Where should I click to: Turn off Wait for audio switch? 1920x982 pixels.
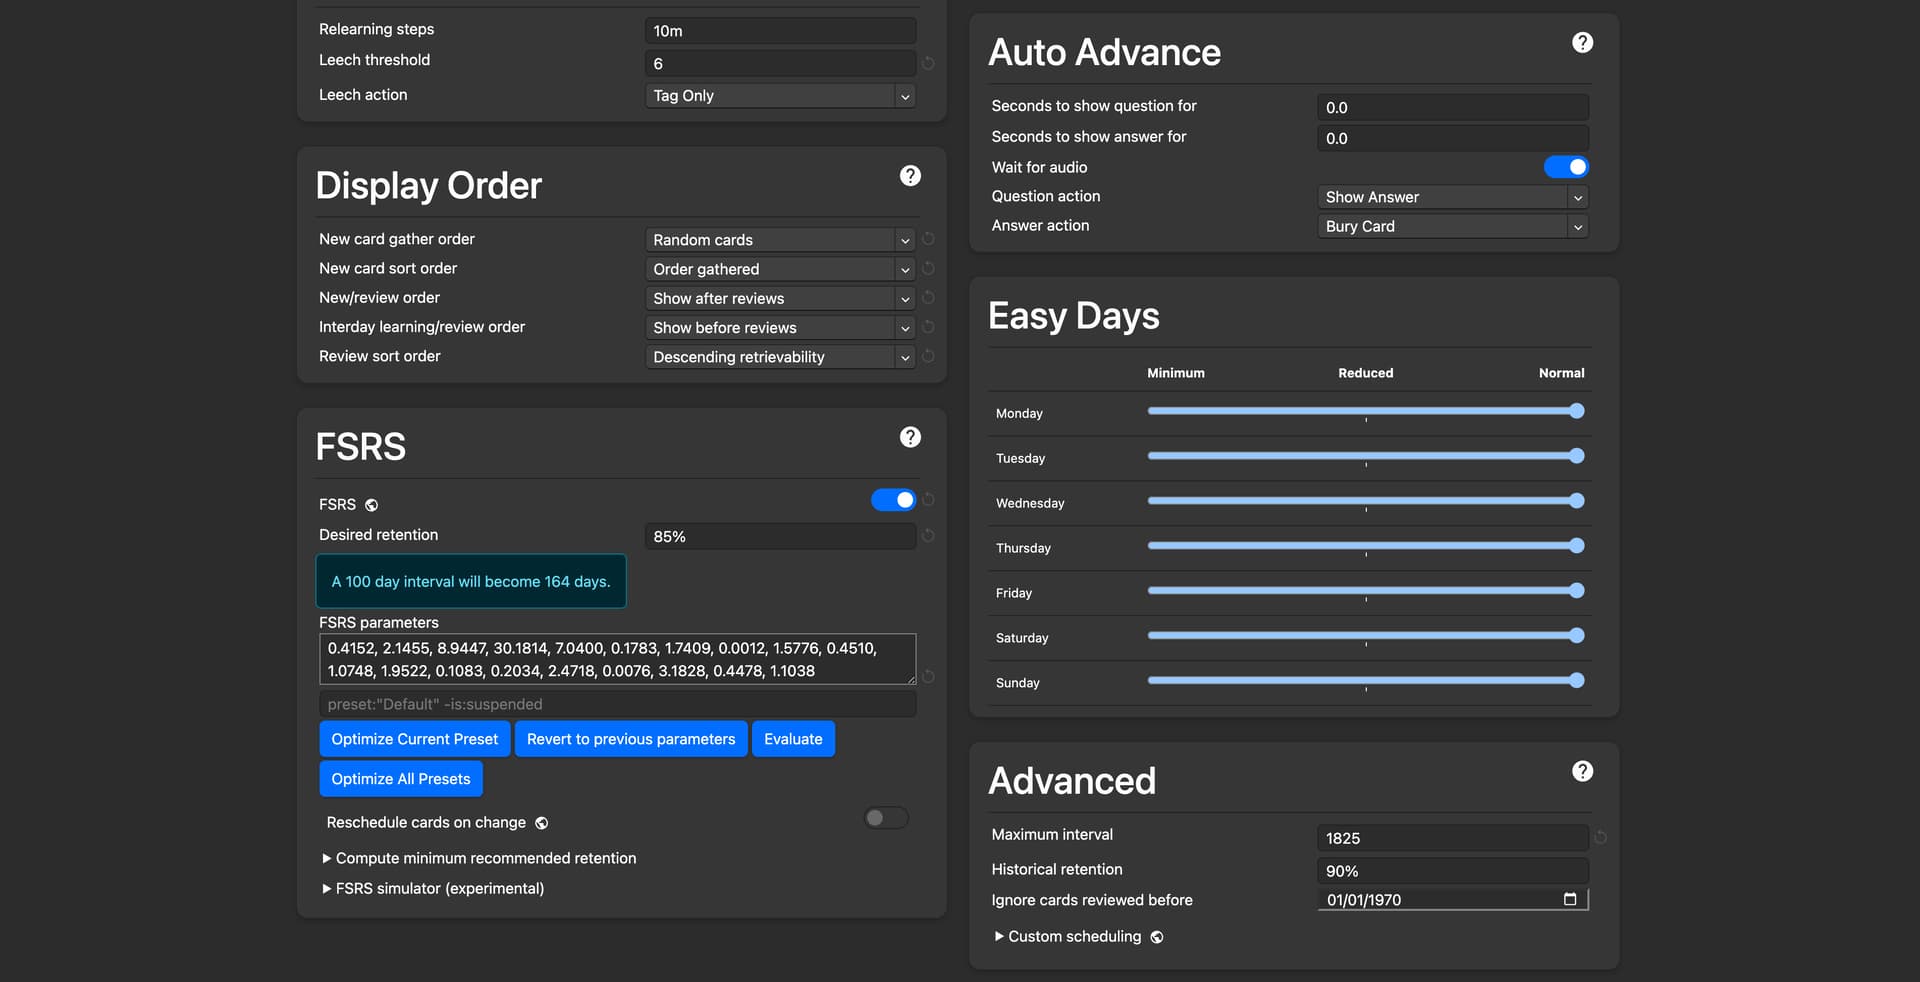point(1565,167)
